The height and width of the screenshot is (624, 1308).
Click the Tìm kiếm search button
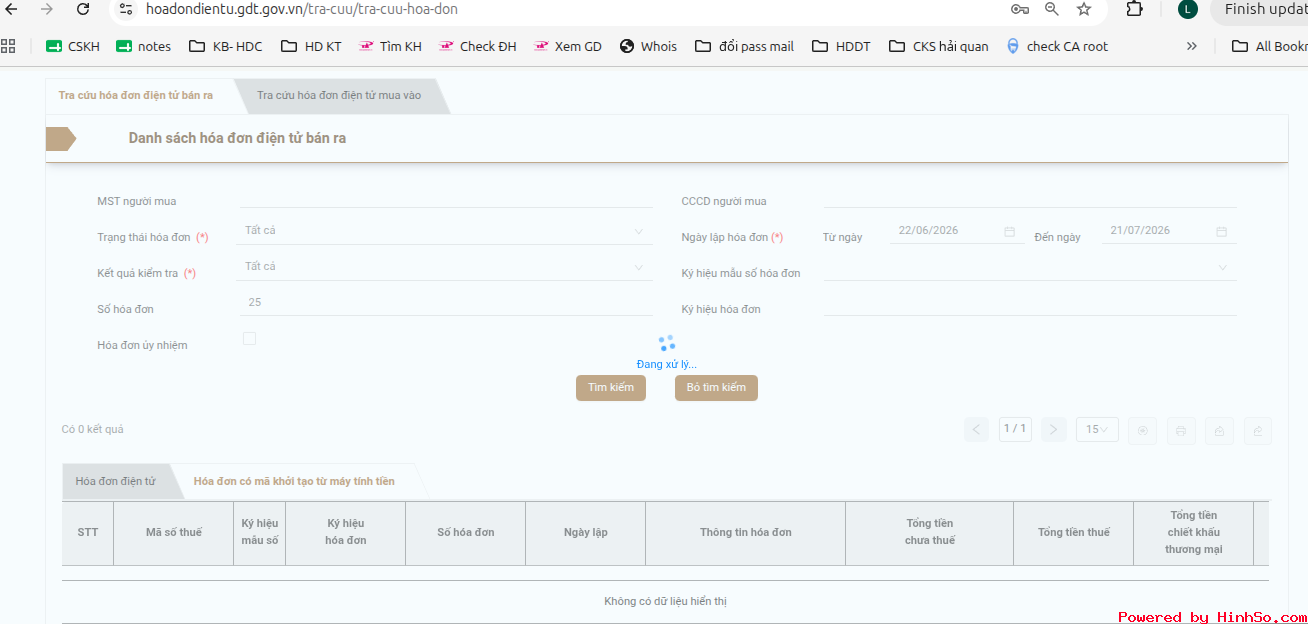point(611,388)
